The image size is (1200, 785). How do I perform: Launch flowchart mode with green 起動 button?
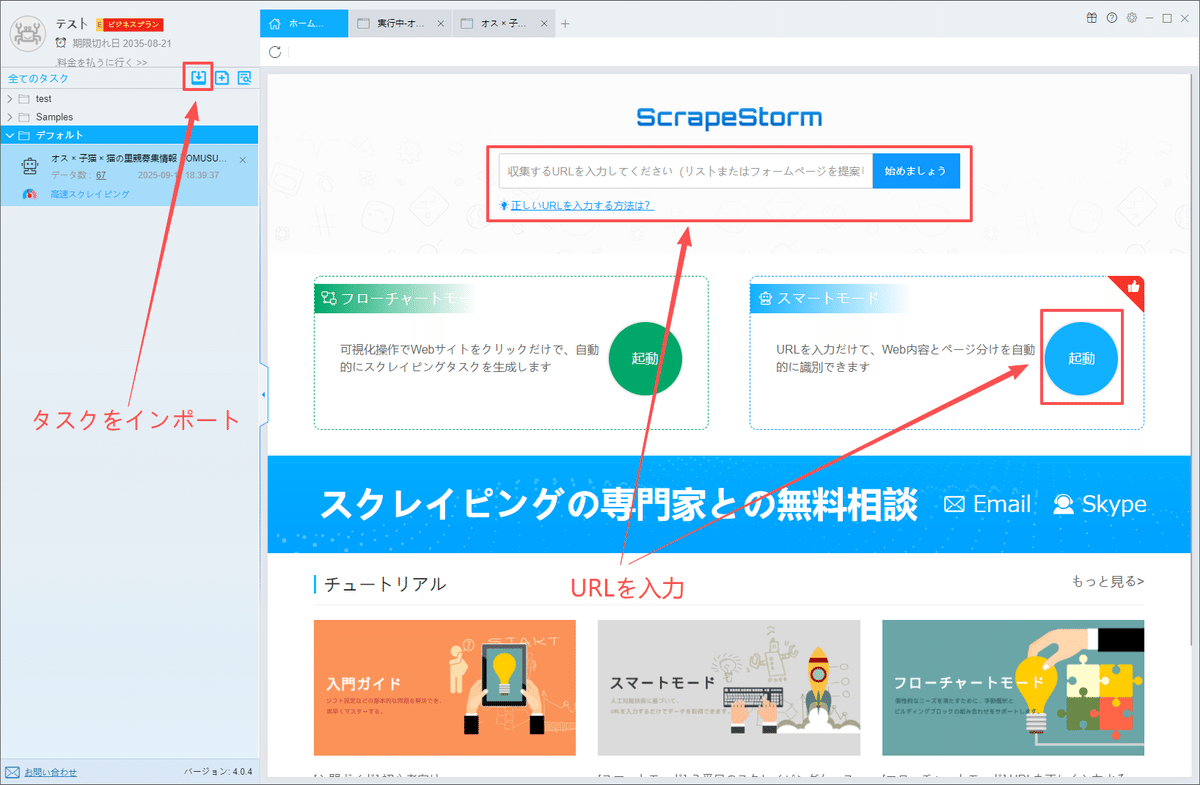point(645,358)
